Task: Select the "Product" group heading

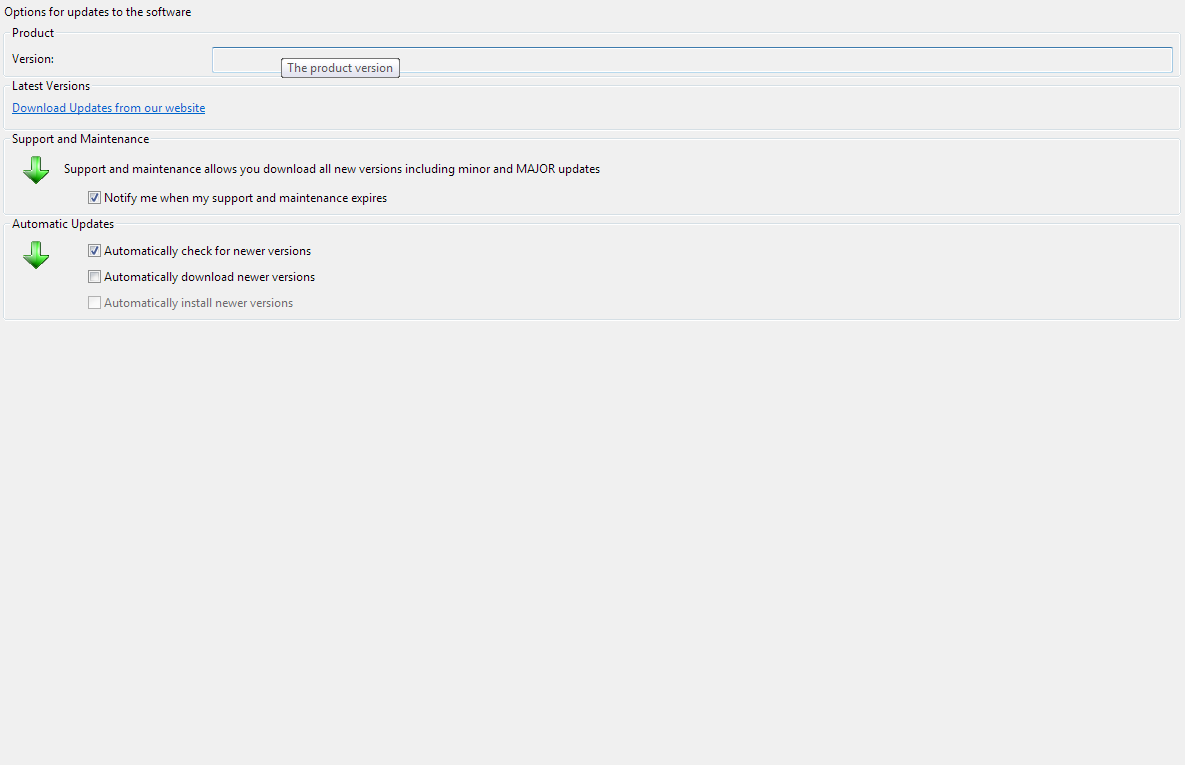Action: (33, 33)
